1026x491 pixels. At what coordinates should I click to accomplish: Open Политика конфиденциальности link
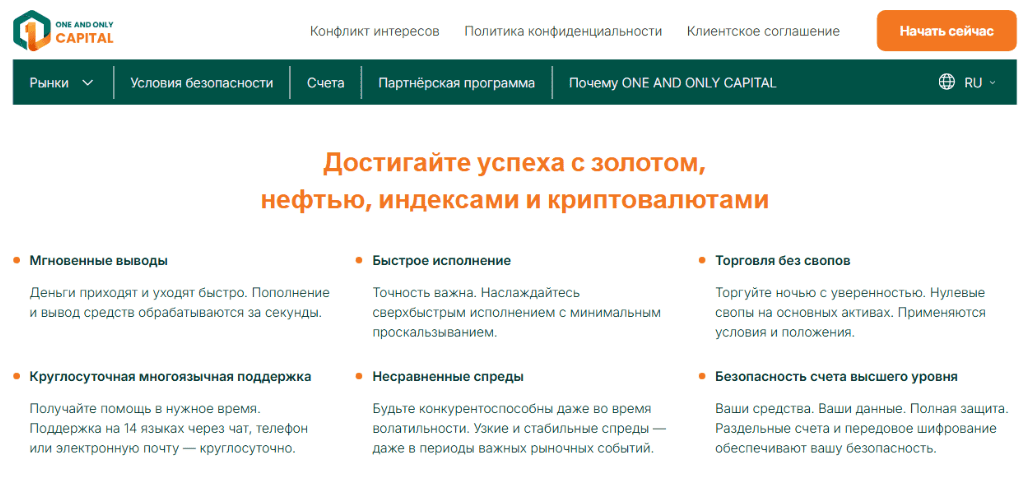(563, 31)
